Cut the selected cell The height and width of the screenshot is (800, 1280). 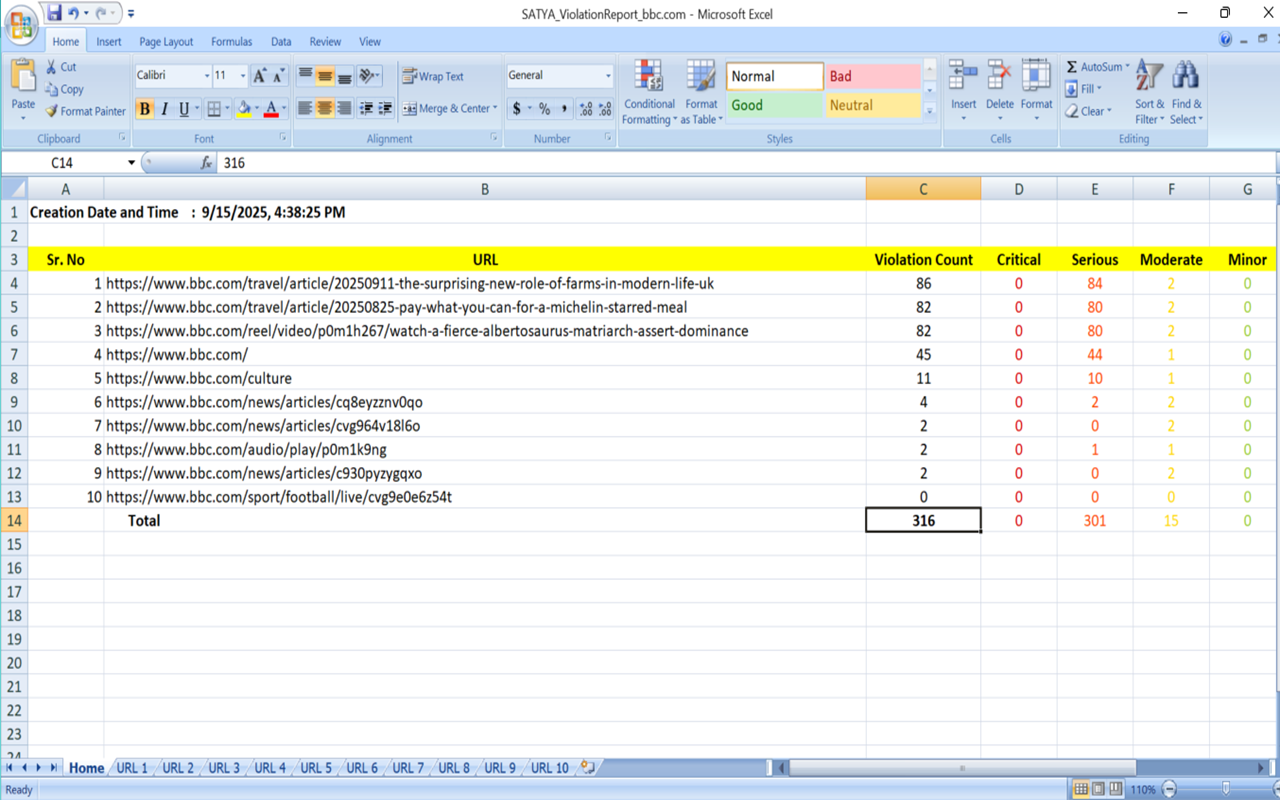60,67
